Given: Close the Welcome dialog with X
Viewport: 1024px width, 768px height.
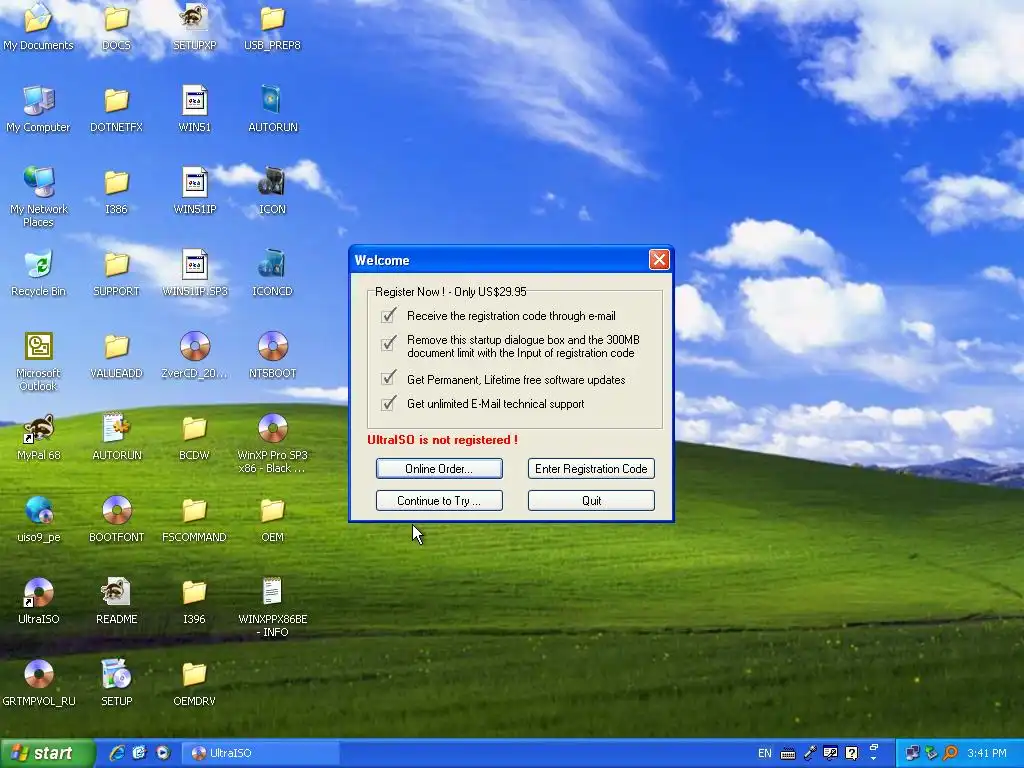Looking at the screenshot, I should pyautogui.click(x=659, y=260).
